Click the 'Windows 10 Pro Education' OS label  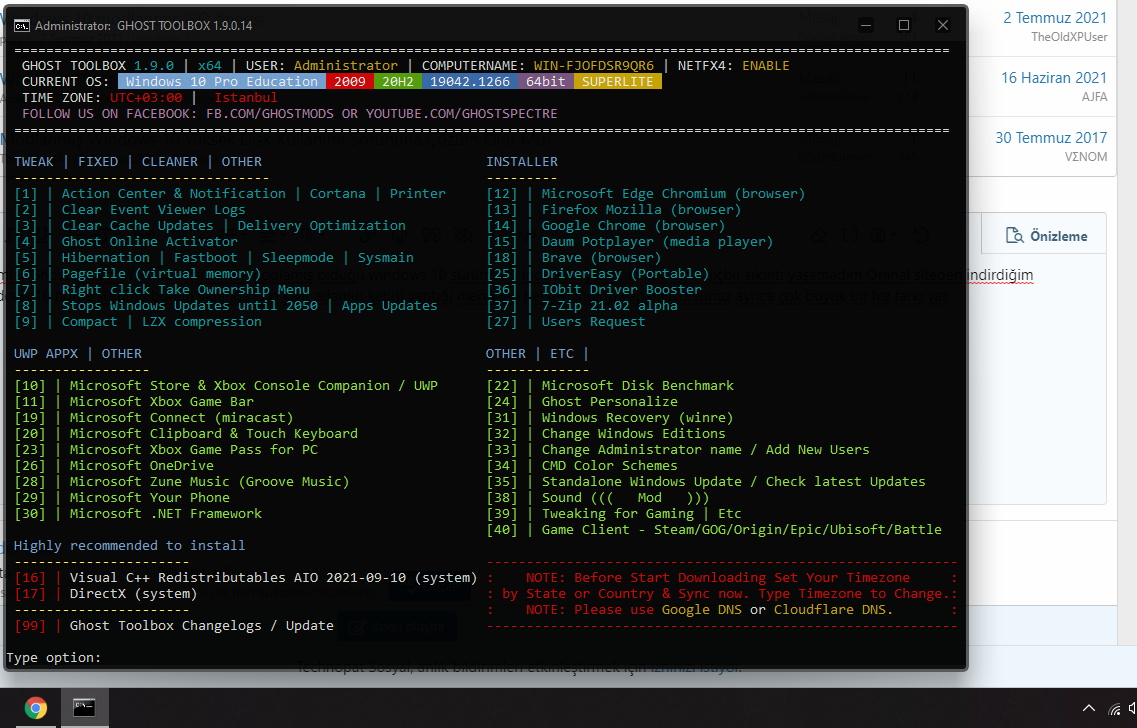[x=222, y=81]
